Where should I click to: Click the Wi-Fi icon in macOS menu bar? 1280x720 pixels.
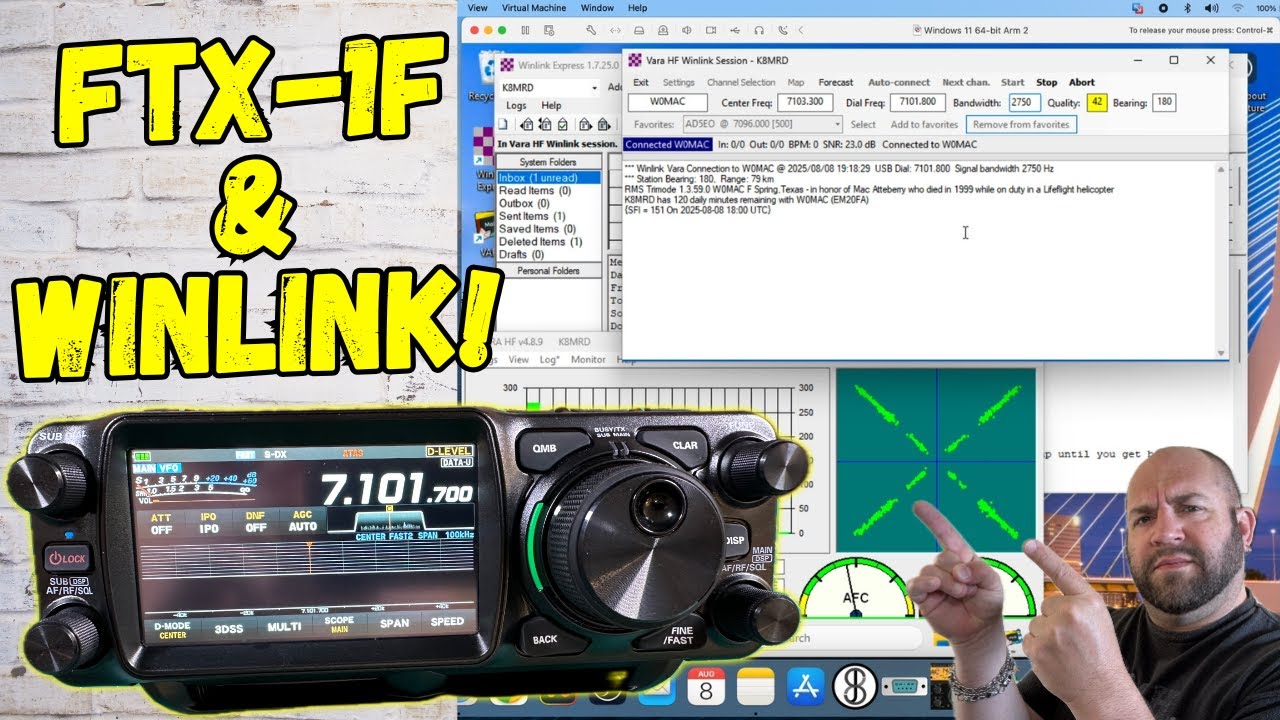click(x=1237, y=8)
